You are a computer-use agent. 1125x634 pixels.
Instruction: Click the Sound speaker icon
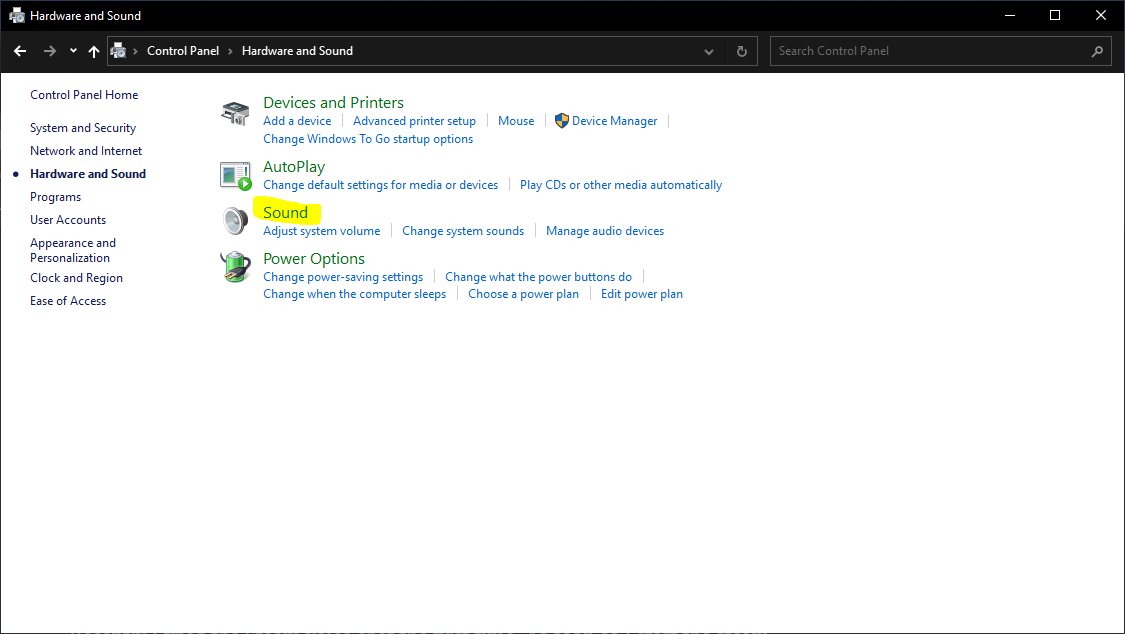(235, 221)
